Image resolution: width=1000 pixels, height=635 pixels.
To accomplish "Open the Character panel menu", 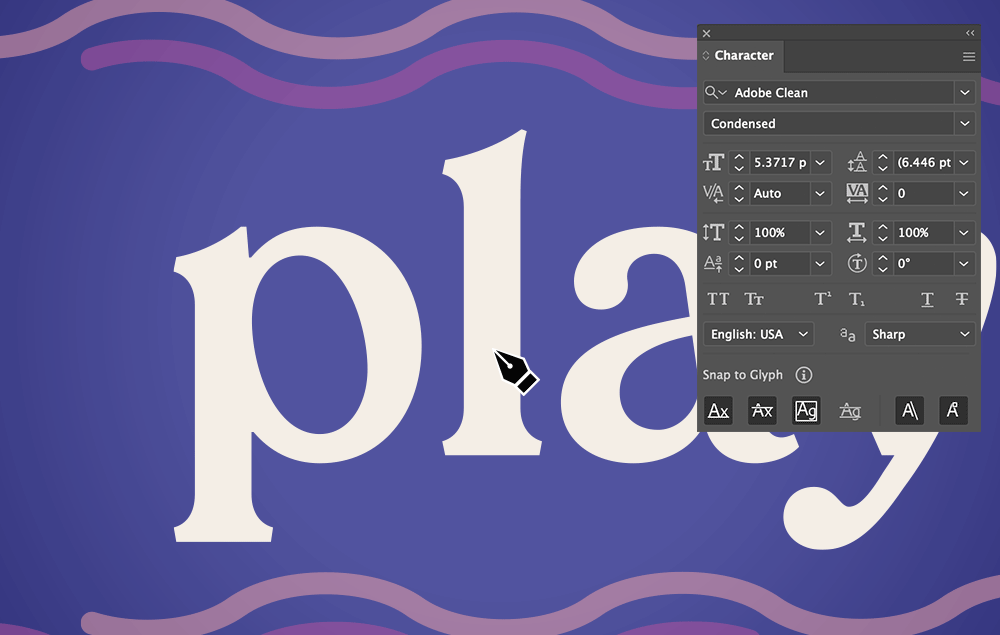I will (968, 56).
